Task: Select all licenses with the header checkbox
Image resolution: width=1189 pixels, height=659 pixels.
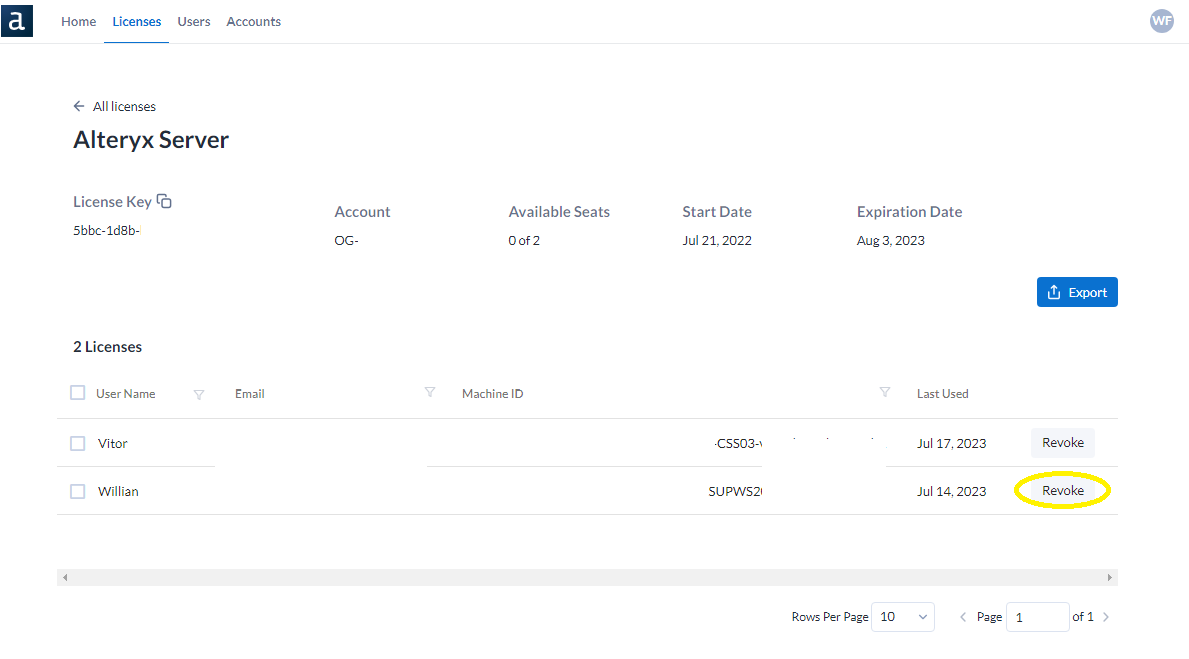Action: click(77, 393)
